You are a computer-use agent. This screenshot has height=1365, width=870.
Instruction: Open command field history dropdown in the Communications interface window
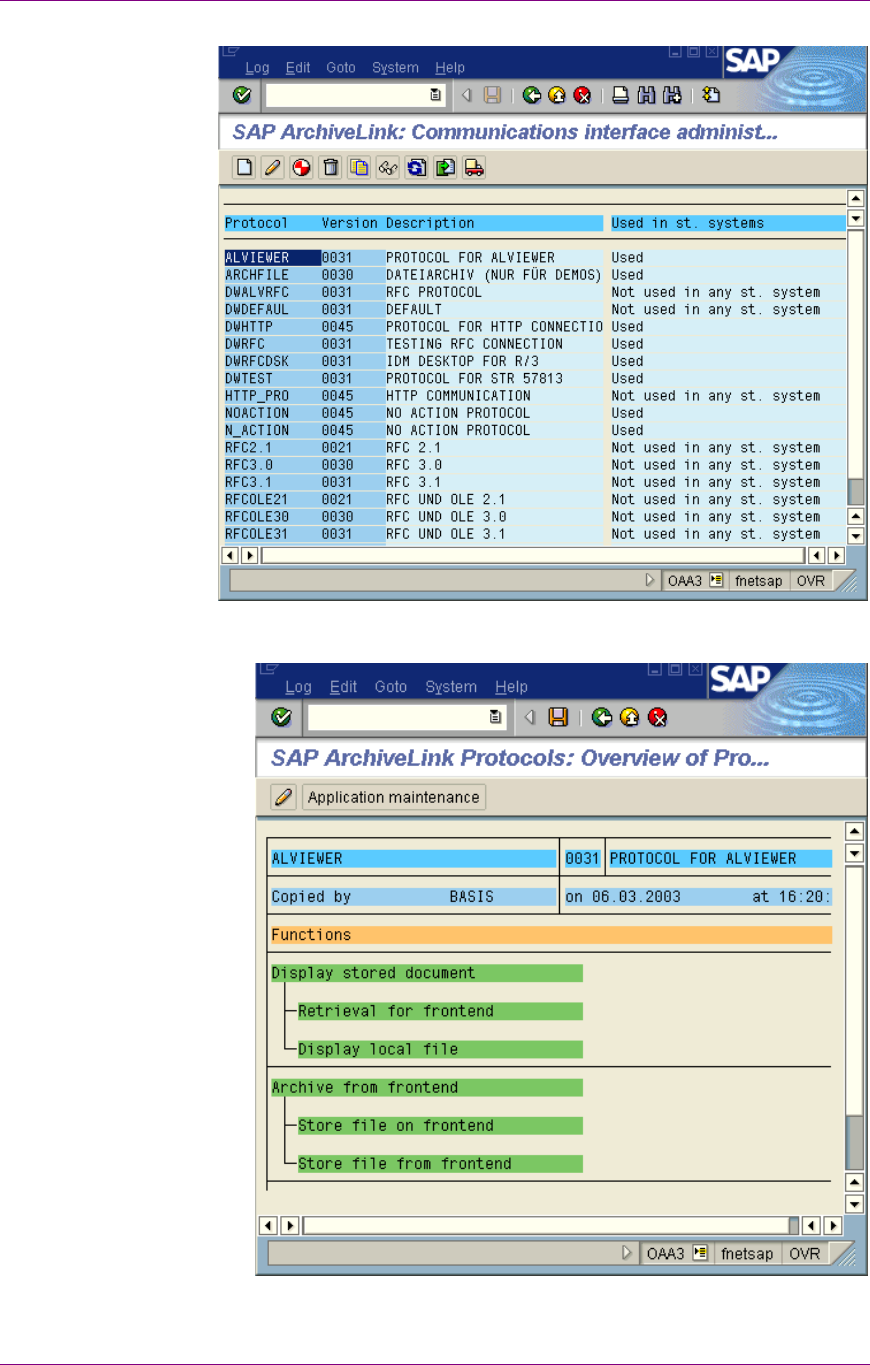click(x=435, y=96)
